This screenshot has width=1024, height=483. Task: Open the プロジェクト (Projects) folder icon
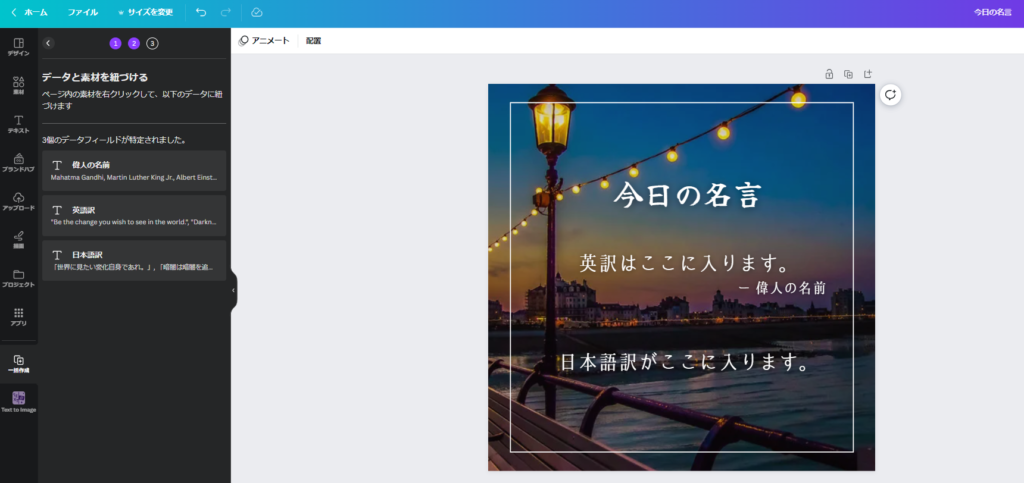[18, 277]
